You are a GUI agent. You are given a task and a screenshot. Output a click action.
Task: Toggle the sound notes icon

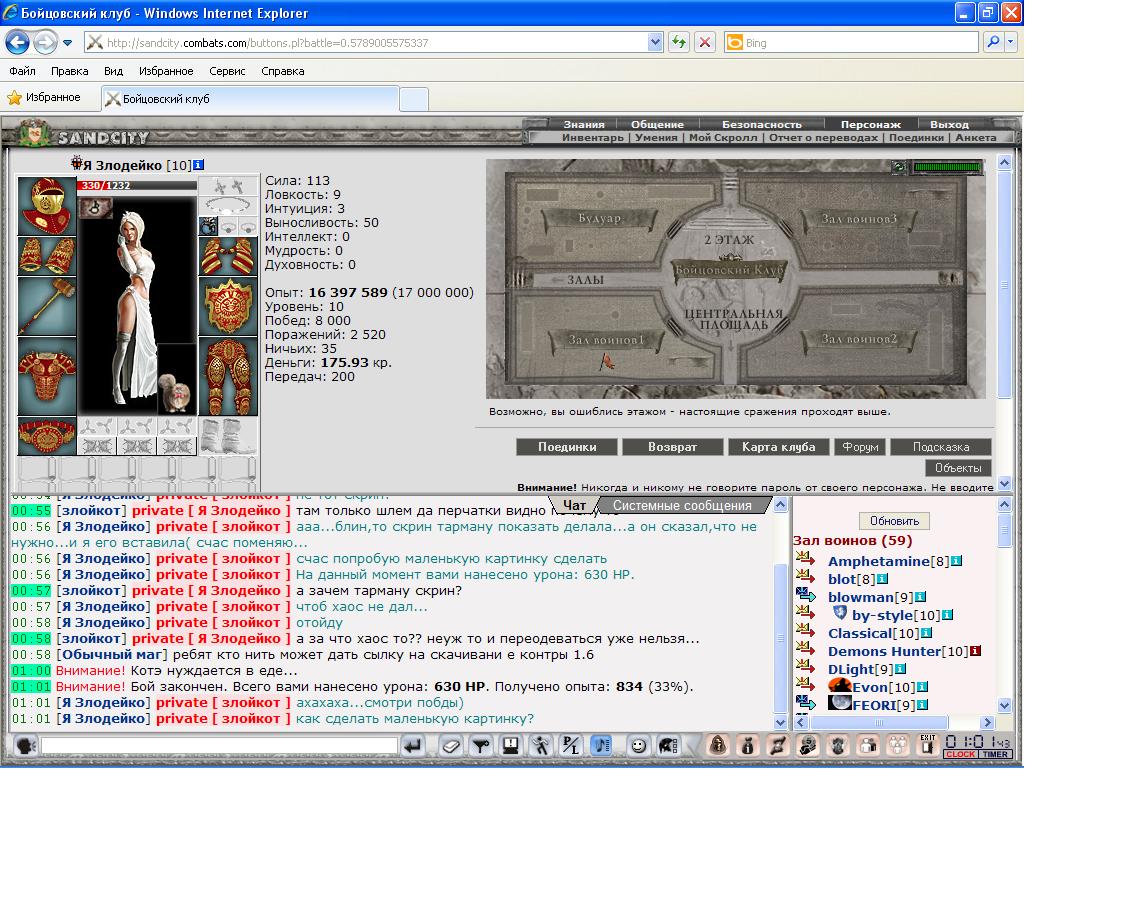(600, 745)
